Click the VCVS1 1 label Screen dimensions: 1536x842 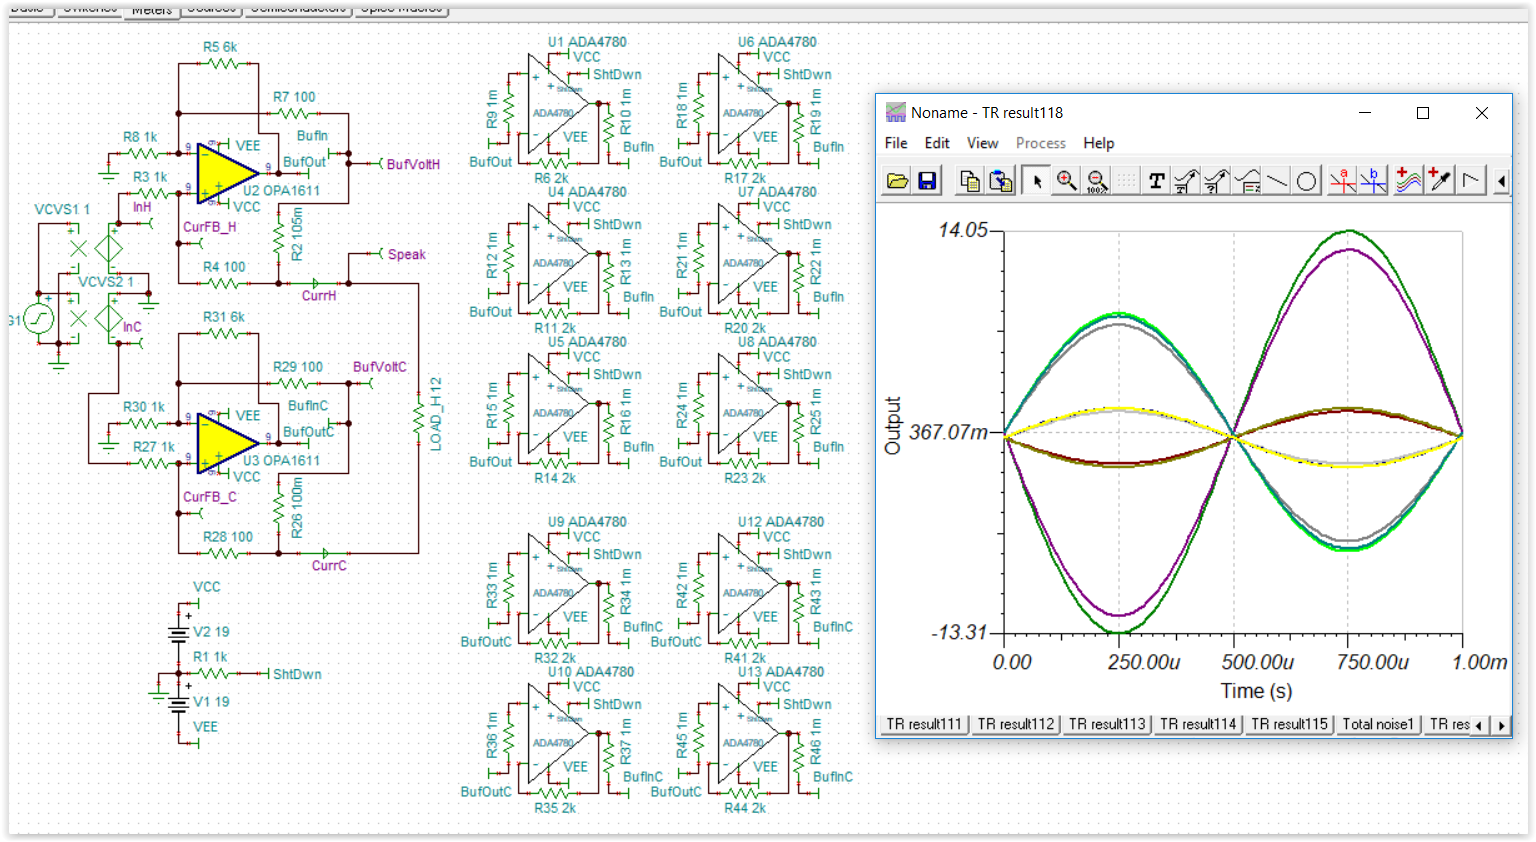(62, 209)
